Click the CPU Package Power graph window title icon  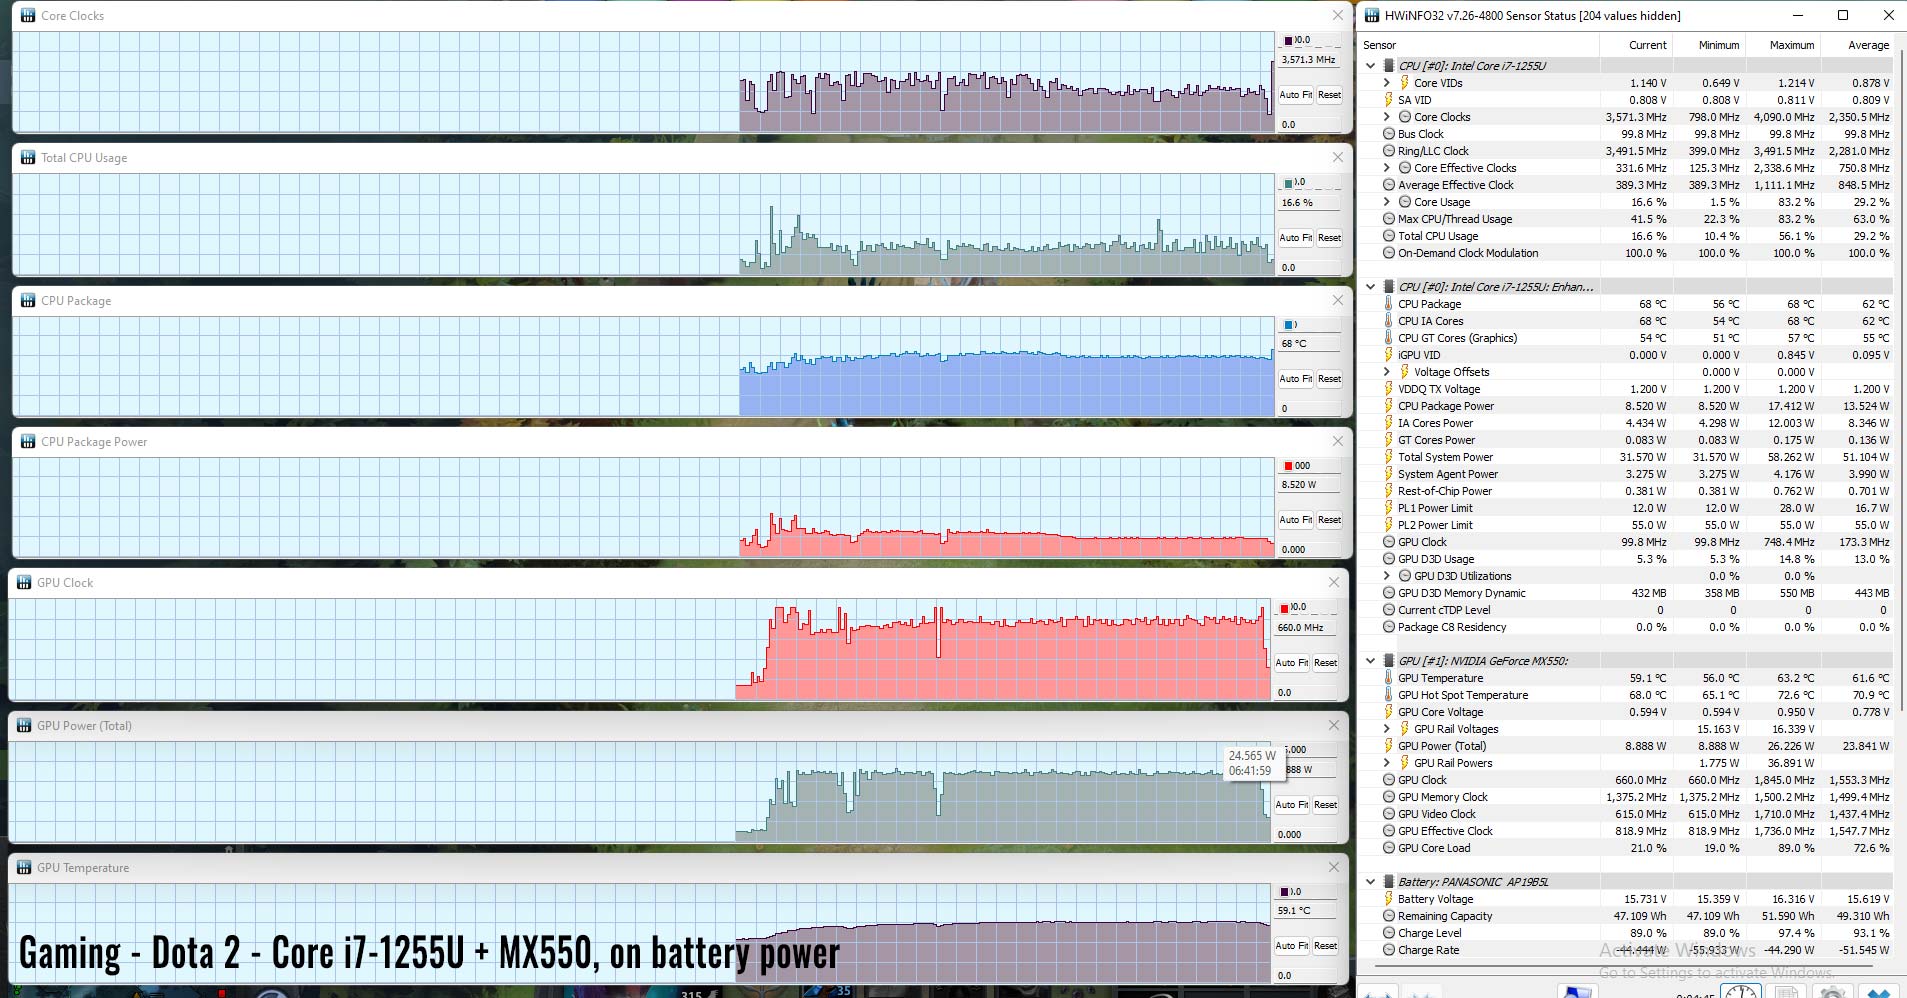pyautogui.click(x=28, y=441)
